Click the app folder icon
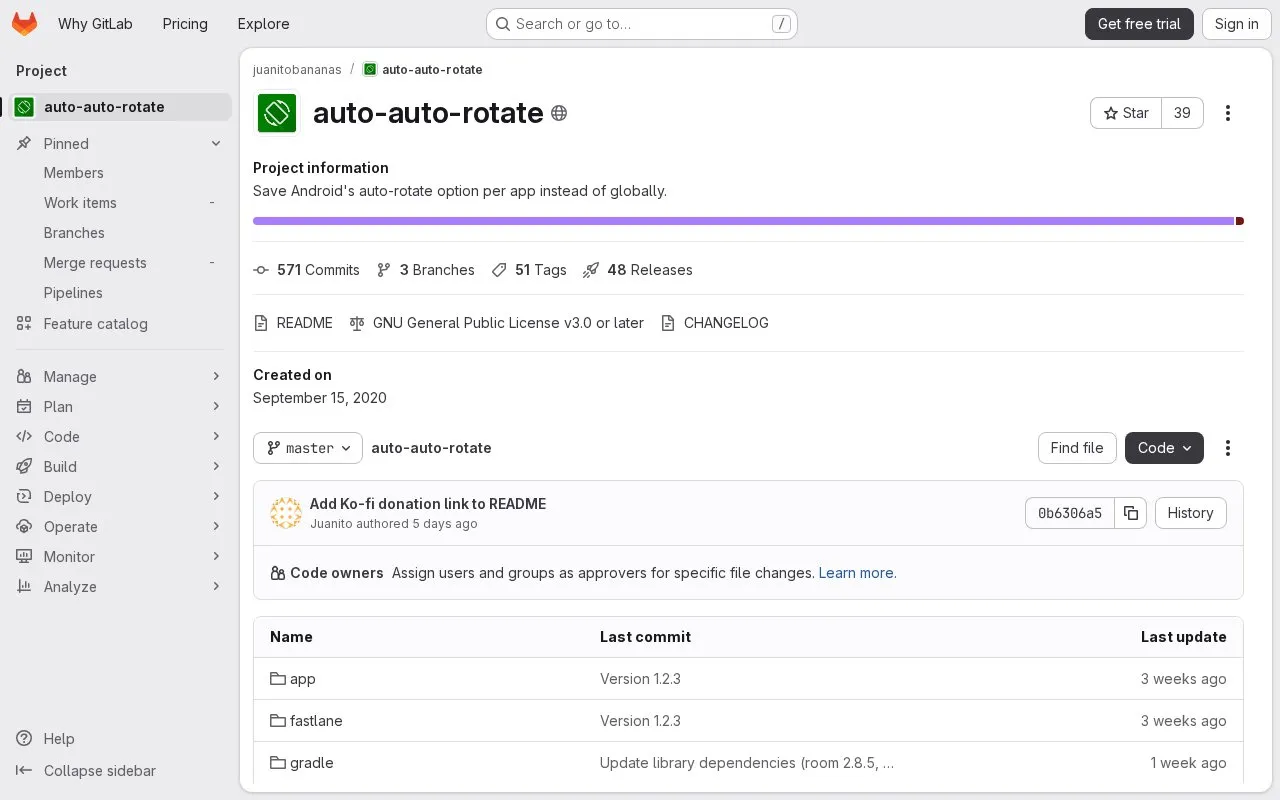The height and width of the screenshot is (800, 1280). coord(278,679)
